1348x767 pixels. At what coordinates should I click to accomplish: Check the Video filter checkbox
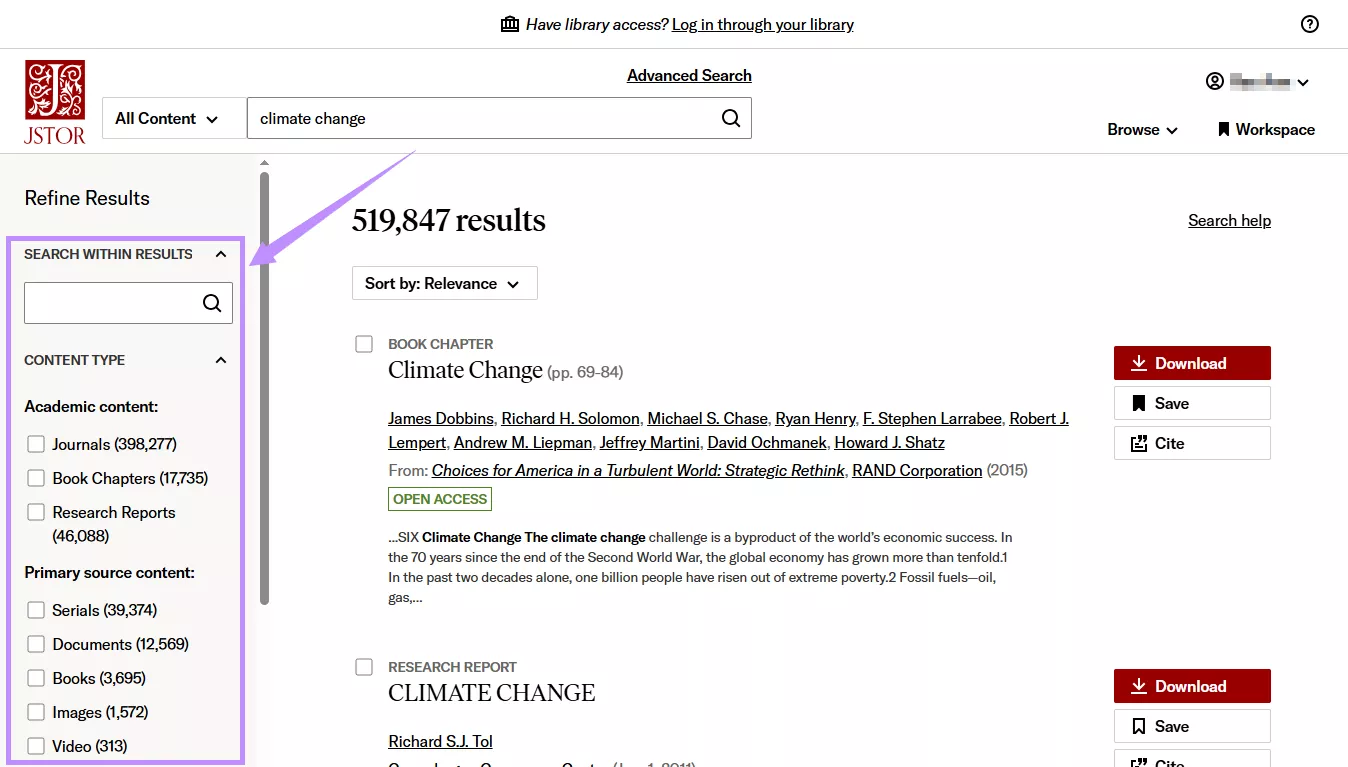point(35,746)
